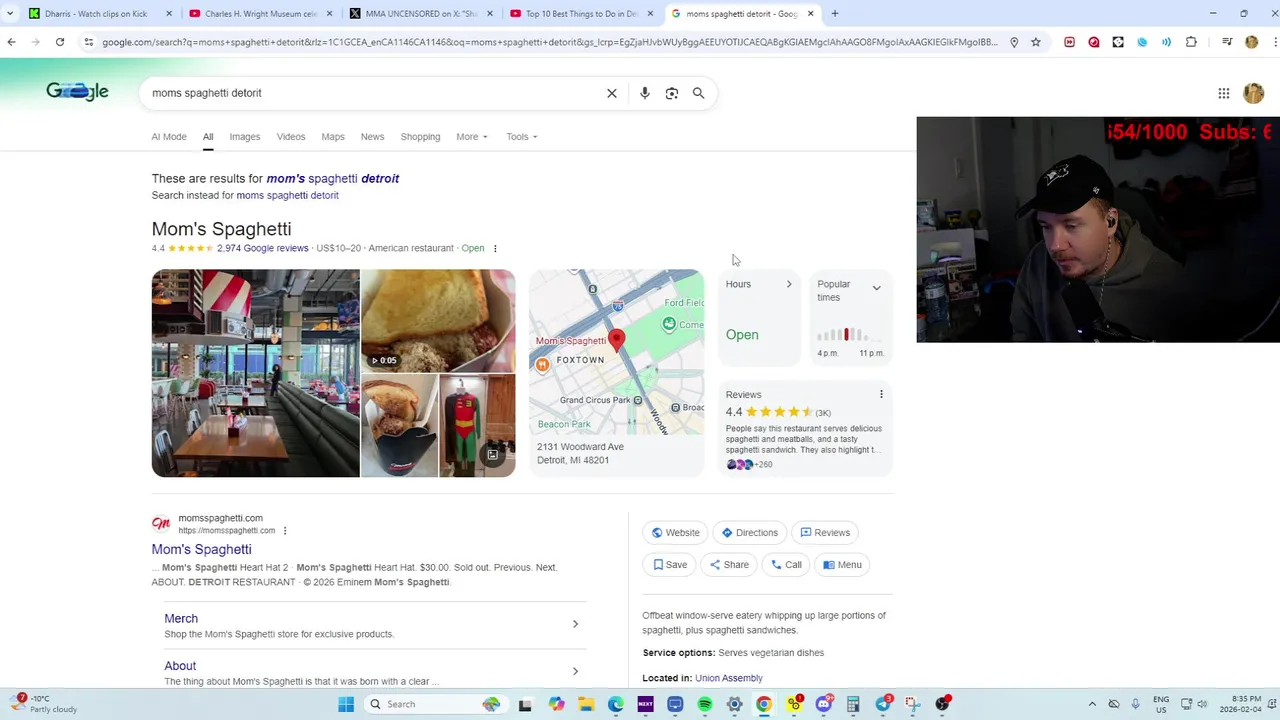Open the Union Assembly location link

pos(729,678)
